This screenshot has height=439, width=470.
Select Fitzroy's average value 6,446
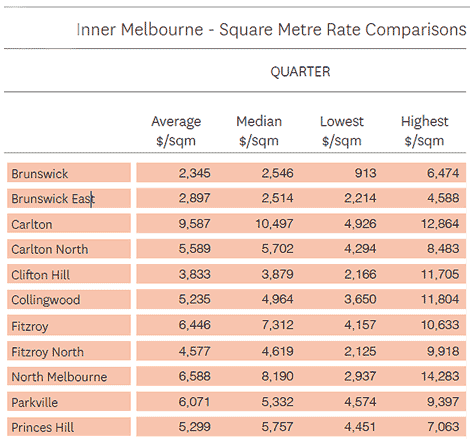[195, 325]
